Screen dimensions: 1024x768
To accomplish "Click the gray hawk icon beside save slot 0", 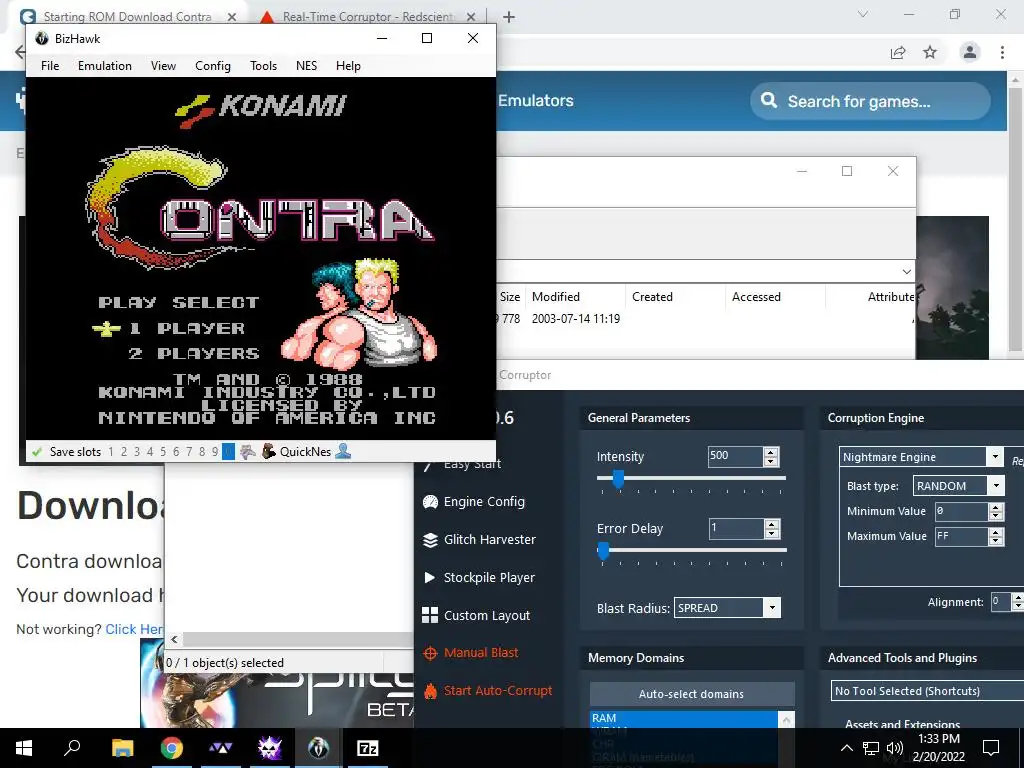I will click(248, 451).
